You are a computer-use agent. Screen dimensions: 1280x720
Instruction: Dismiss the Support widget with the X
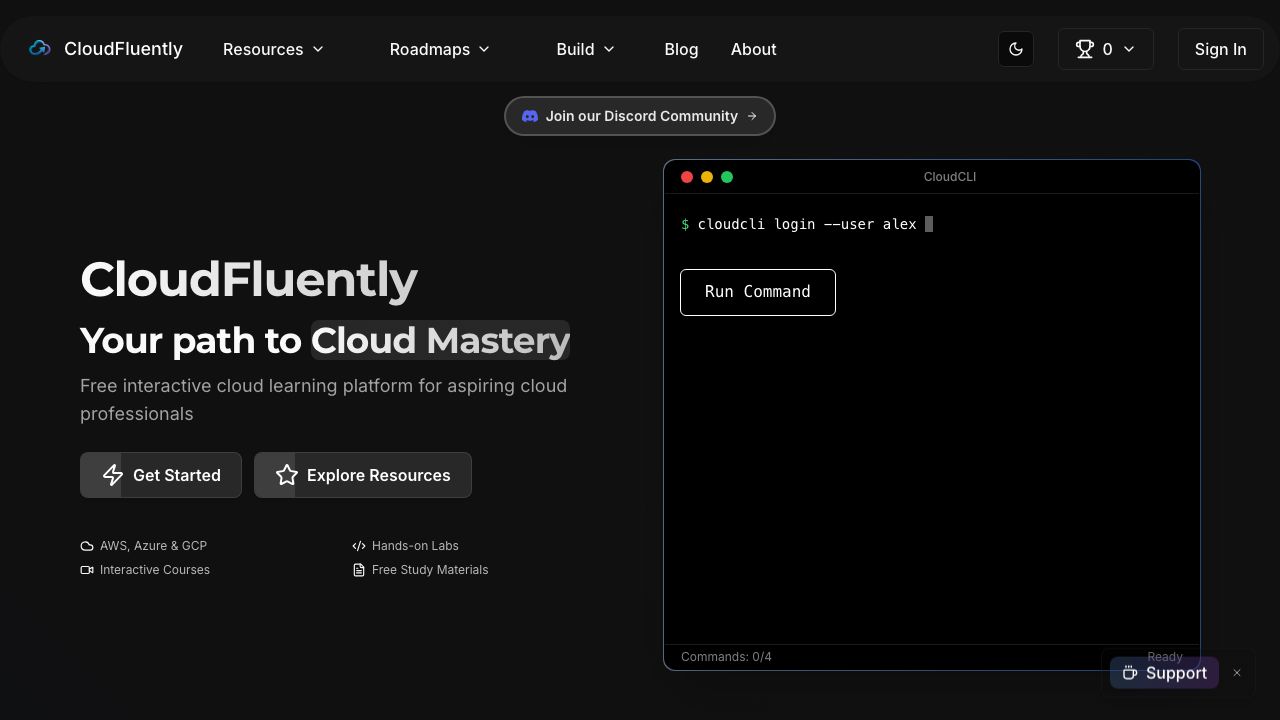1237,673
